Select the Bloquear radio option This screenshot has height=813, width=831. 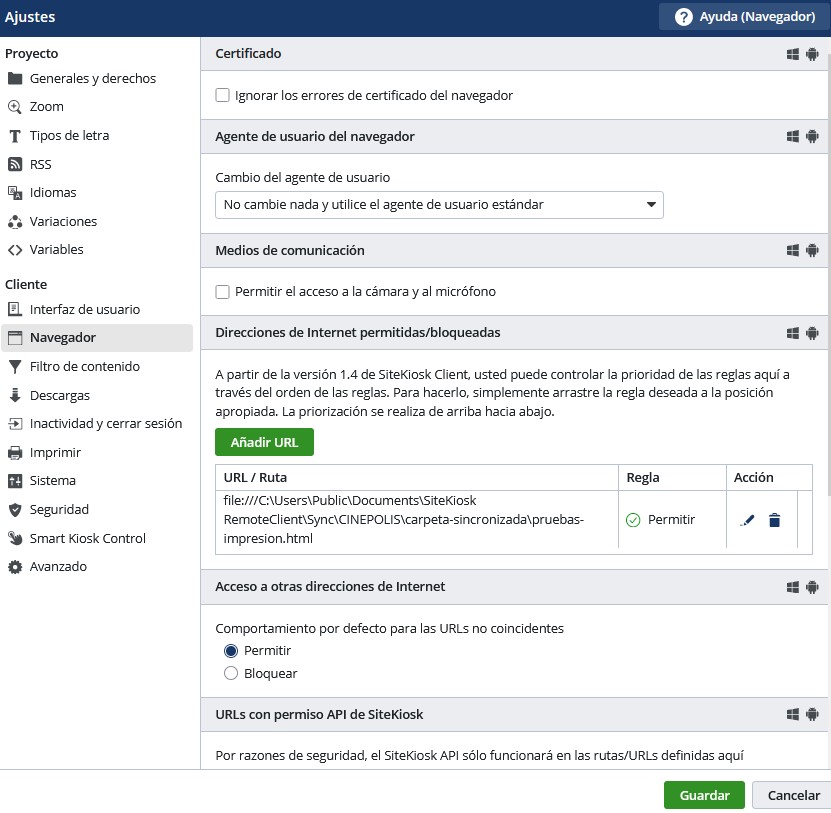pos(231,673)
